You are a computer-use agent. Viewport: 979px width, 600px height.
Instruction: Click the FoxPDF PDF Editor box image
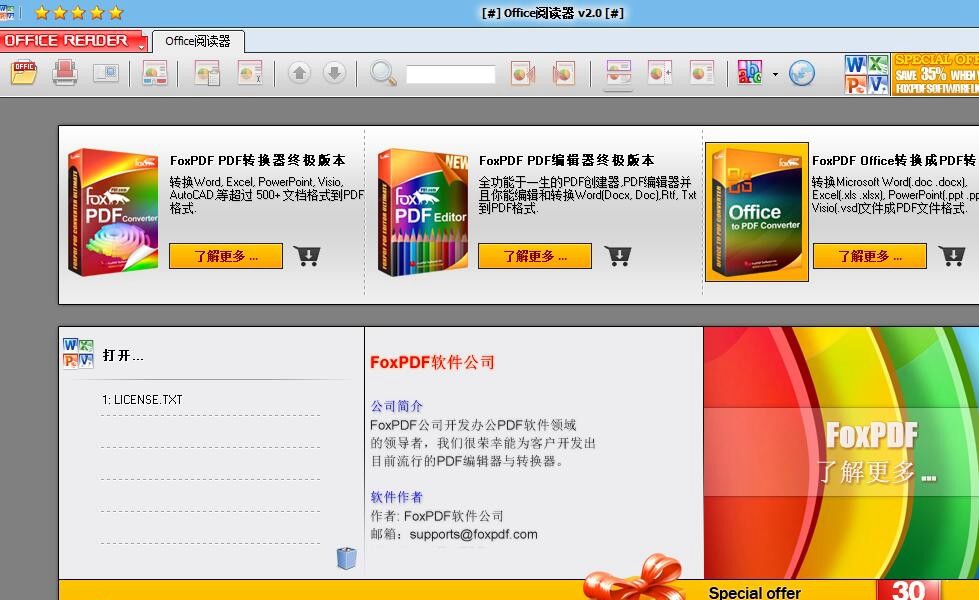pyautogui.click(x=423, y=212)
